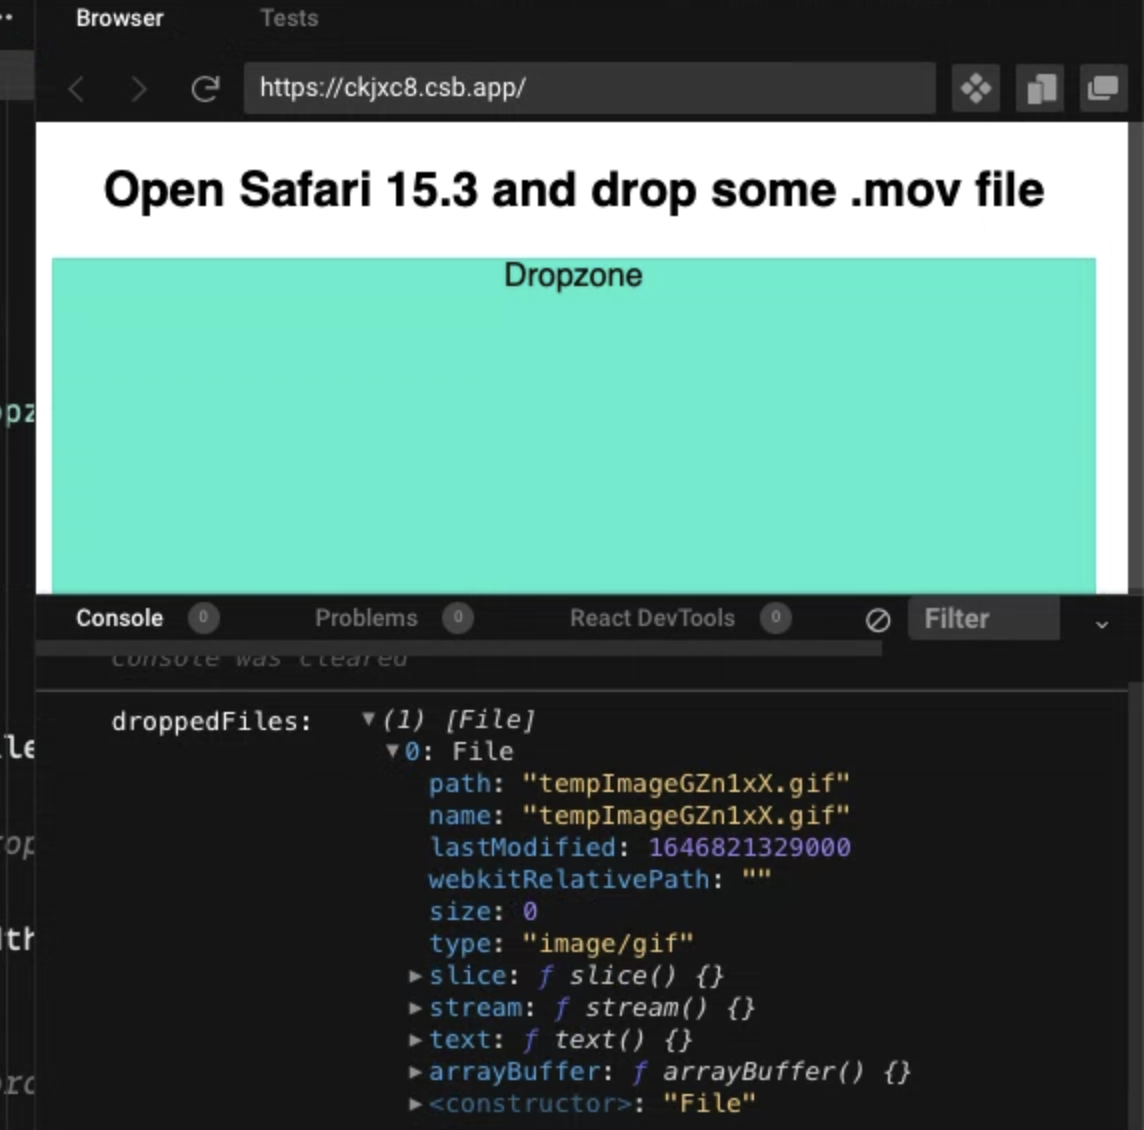Click the refresh page icon
The width and height of the screenshot is (1144, 1130).
pos(206,88)
